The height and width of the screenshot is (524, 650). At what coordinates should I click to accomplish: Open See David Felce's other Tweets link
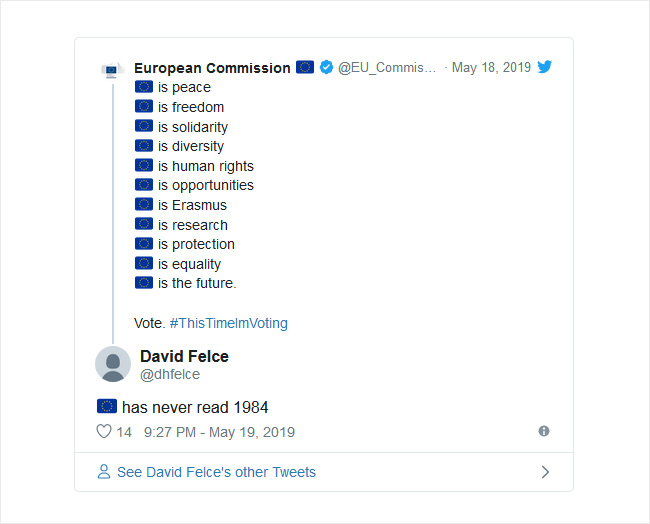tap(216, 472)
